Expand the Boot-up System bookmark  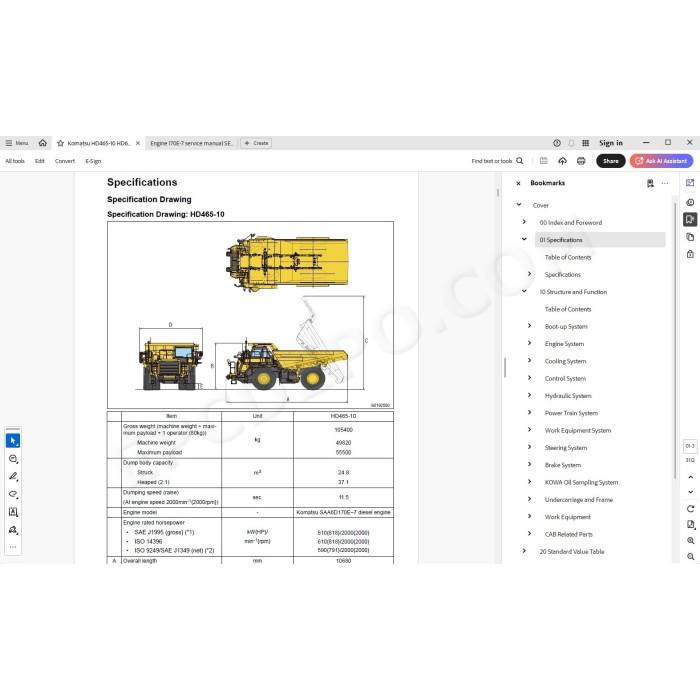[x=529, y=326]
